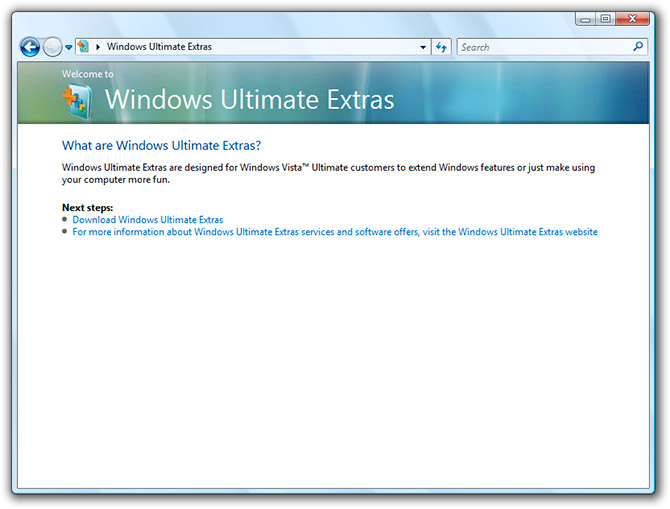Open Download Windows Ultimate Extras link
The height and width of the screenshot is (509, 670).
(x=148, y=220)
